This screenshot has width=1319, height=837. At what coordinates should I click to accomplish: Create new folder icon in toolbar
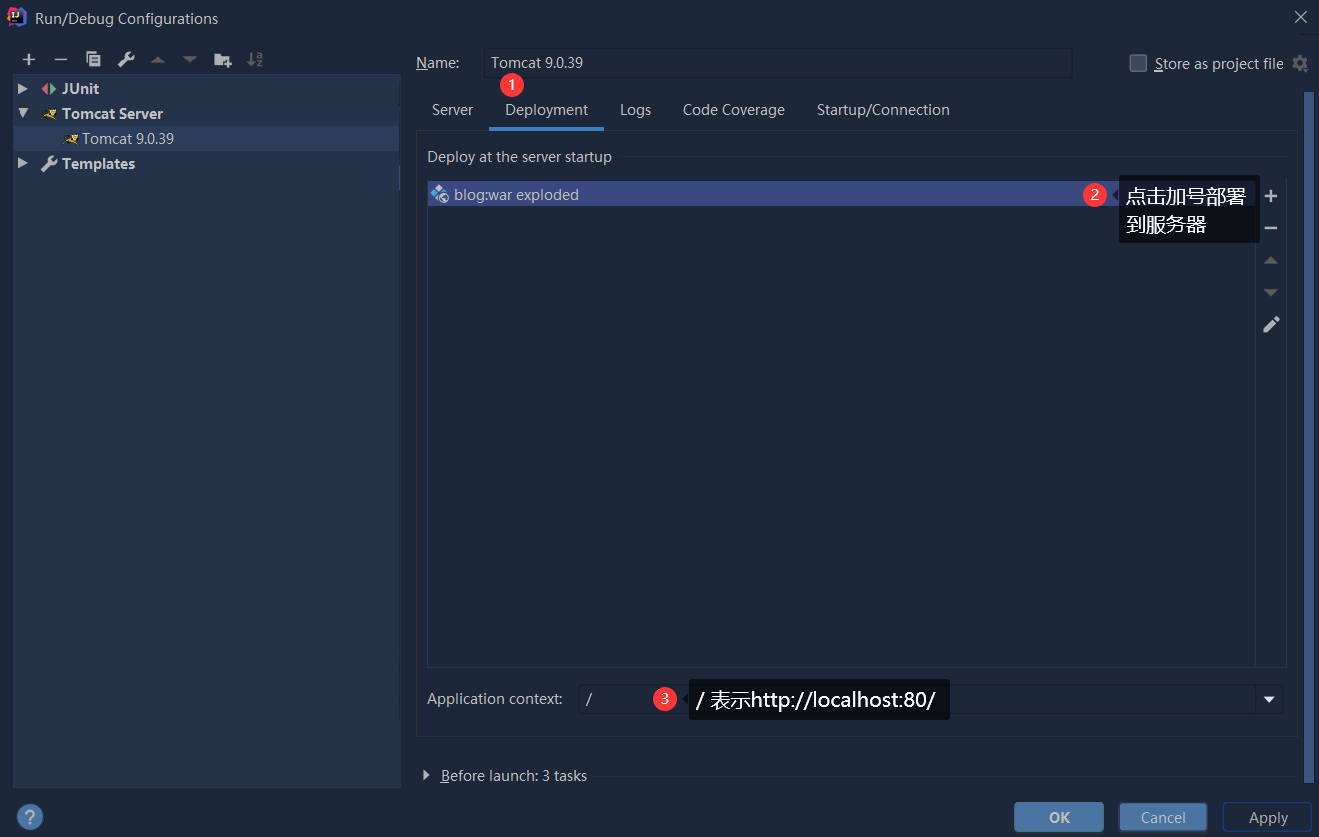[x=223, y=60]
